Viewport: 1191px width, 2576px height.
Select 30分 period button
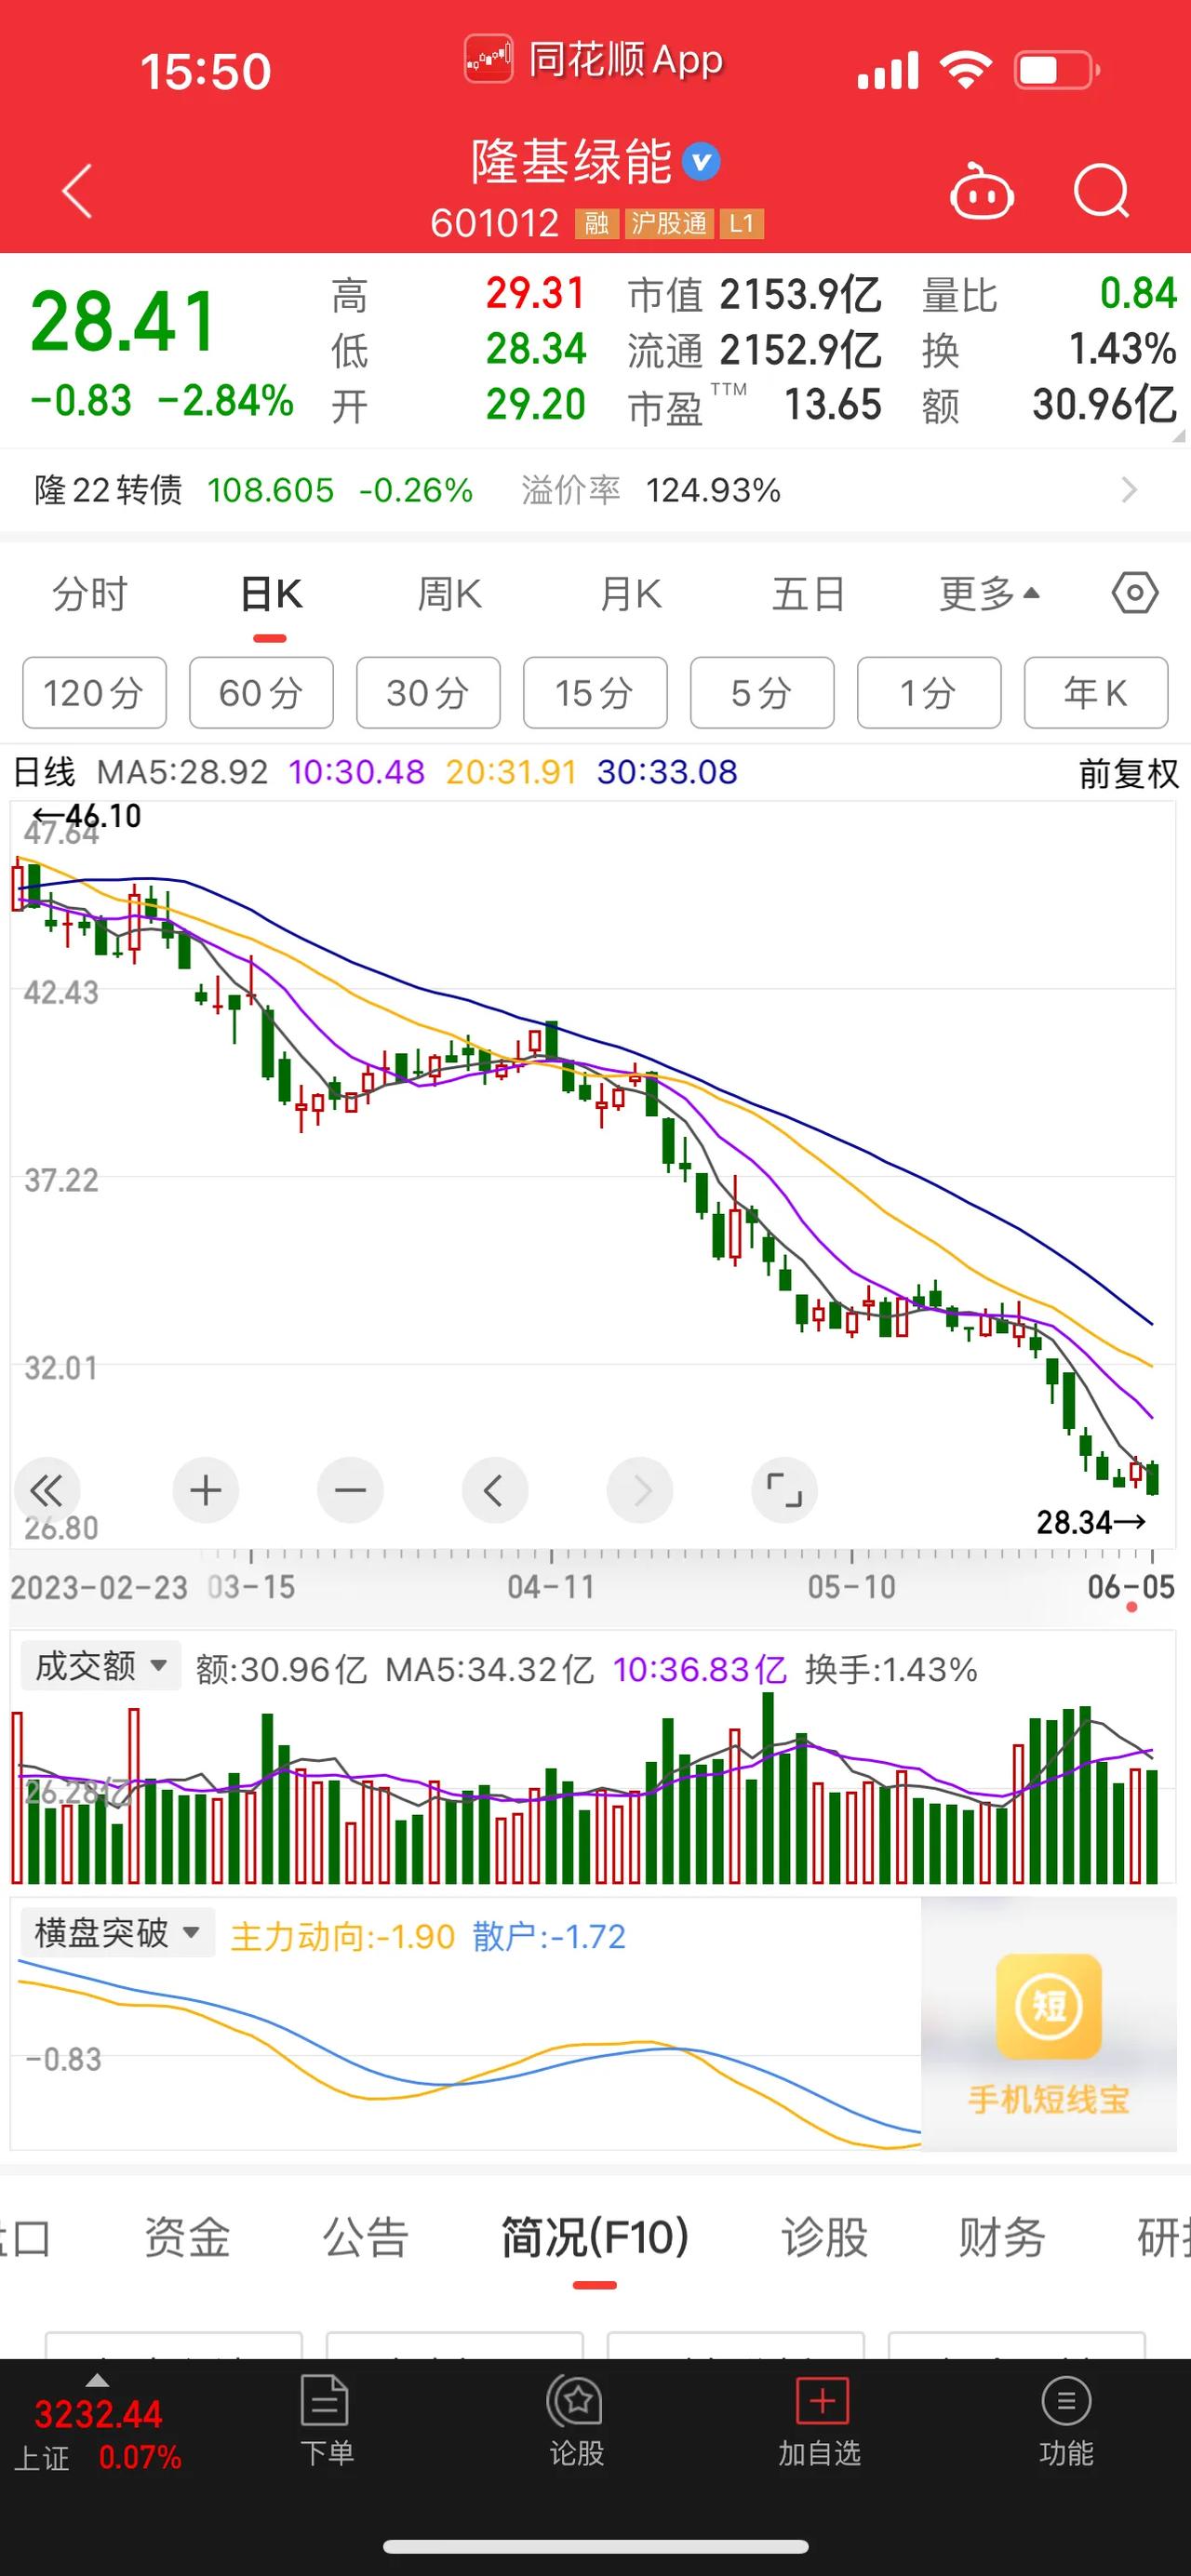click(428, 692)
